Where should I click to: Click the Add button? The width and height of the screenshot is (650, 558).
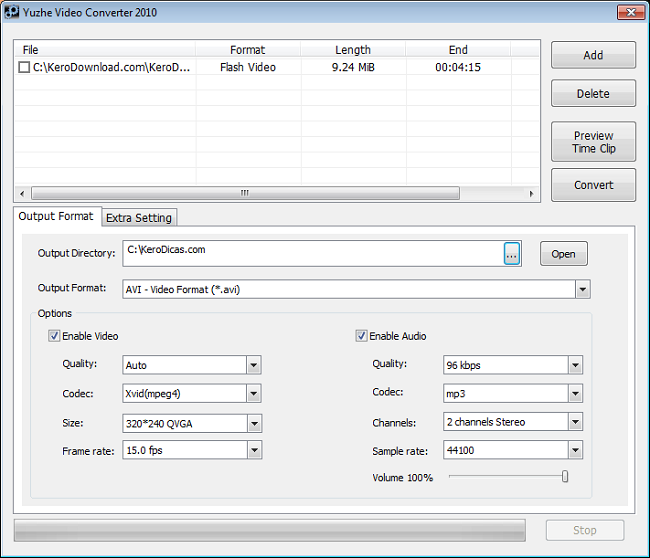593,55
